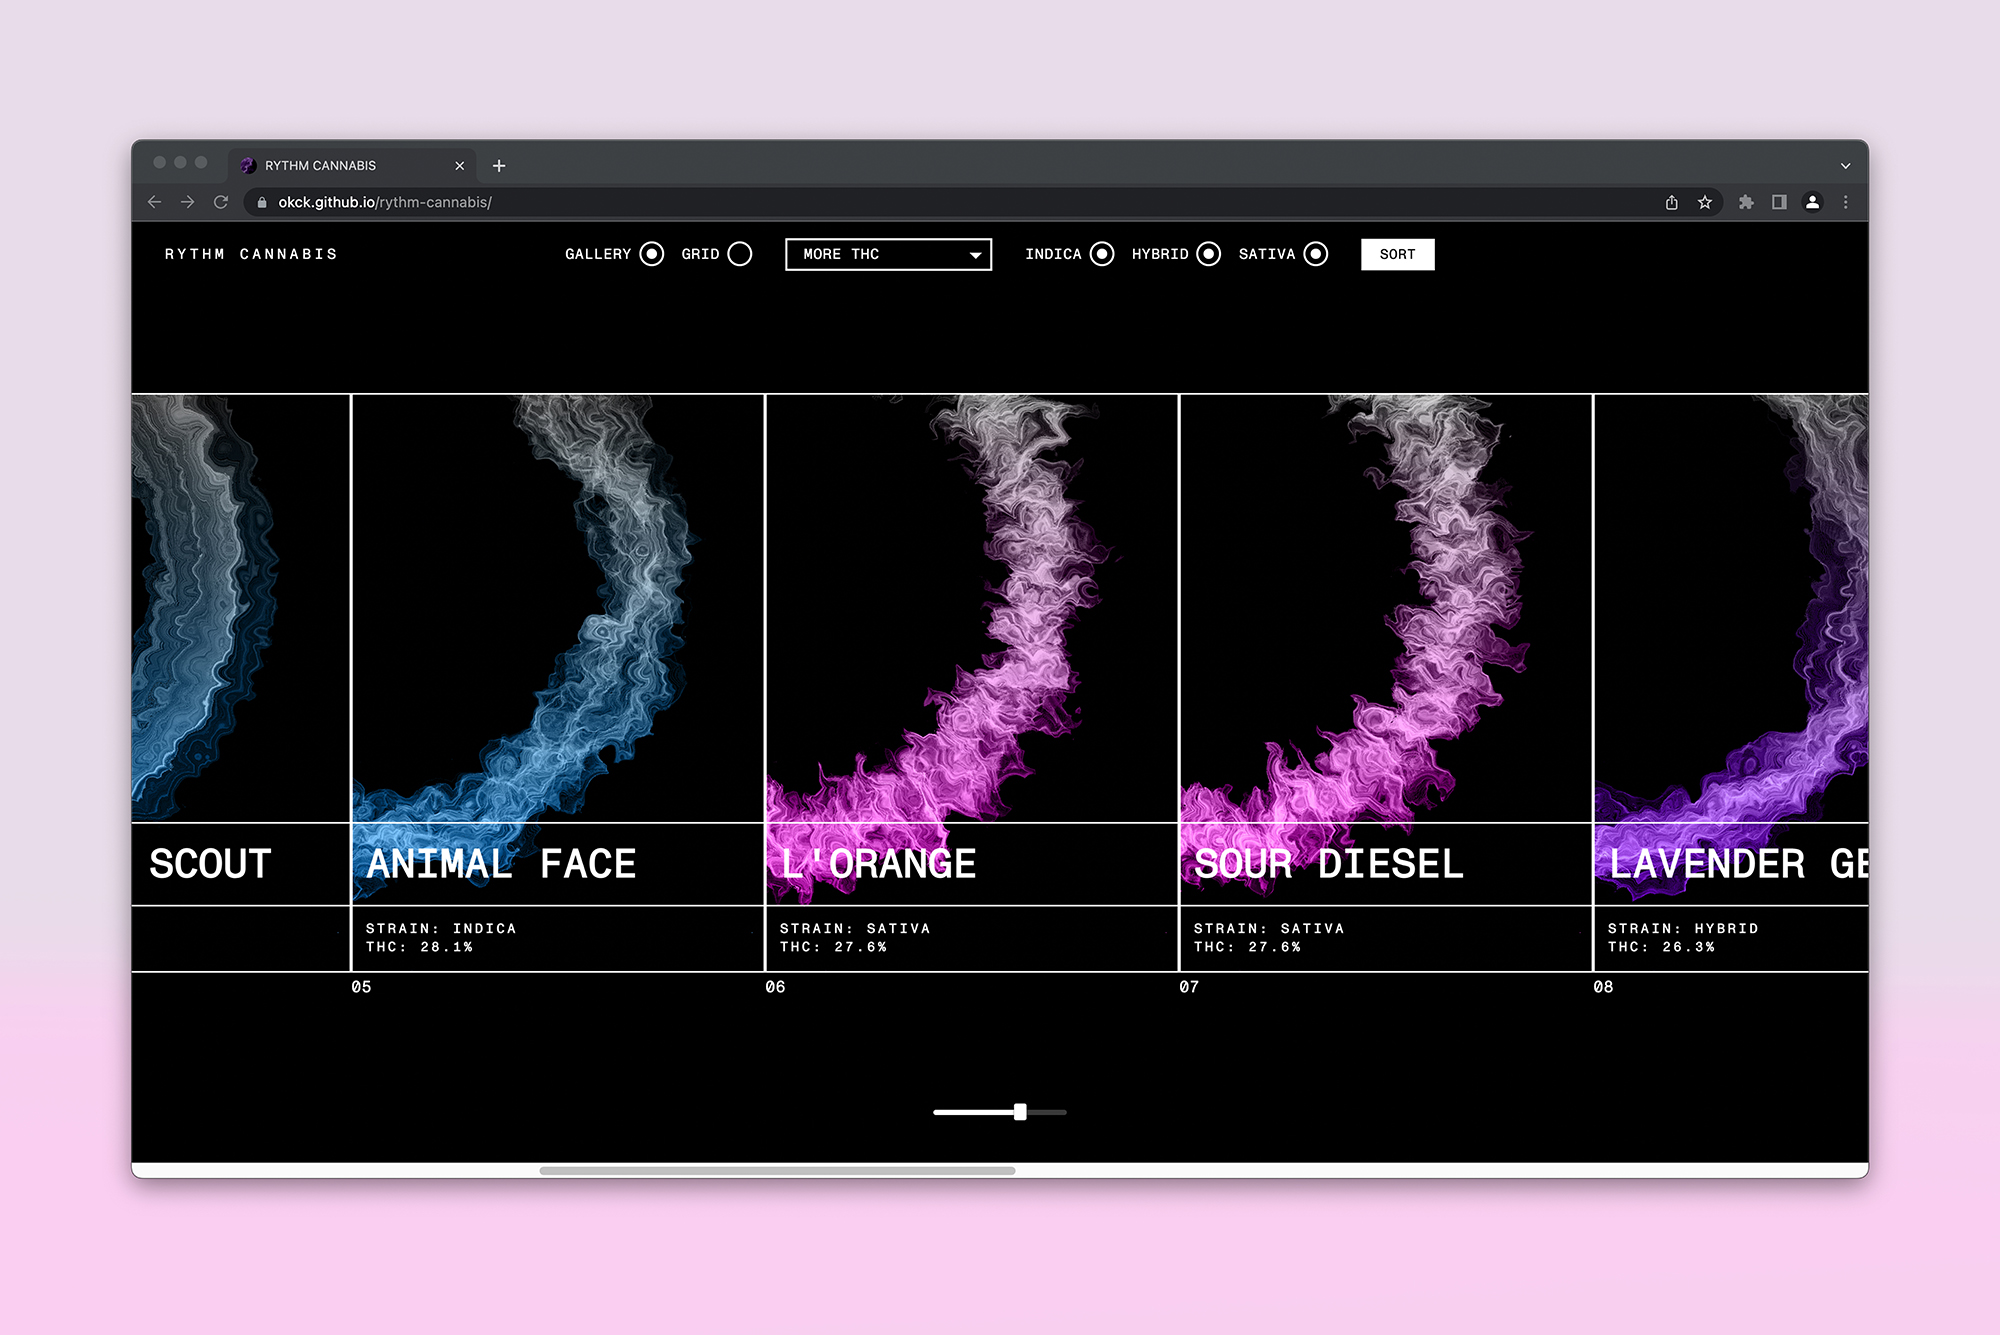Screen dimensions: 2000x1335
Task: Click the SOUR DIESEL title
Action: click(1329, 864)
